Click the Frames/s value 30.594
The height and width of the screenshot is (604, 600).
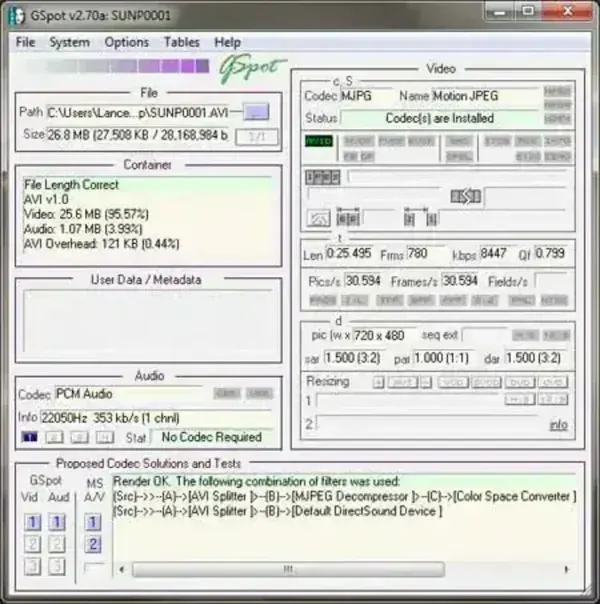tap(460, 281)
